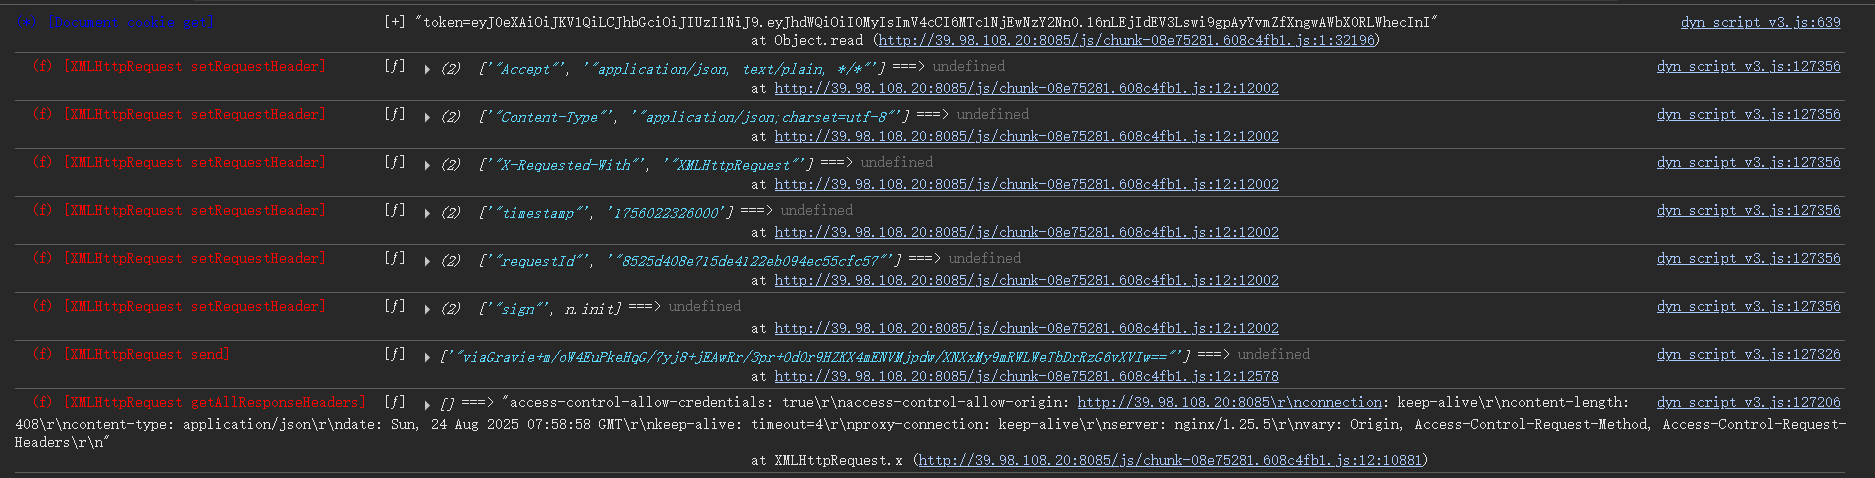This screenshot has height=478, width=1875.
Task: Expand the requestId header arguments array
Action: 427,262
